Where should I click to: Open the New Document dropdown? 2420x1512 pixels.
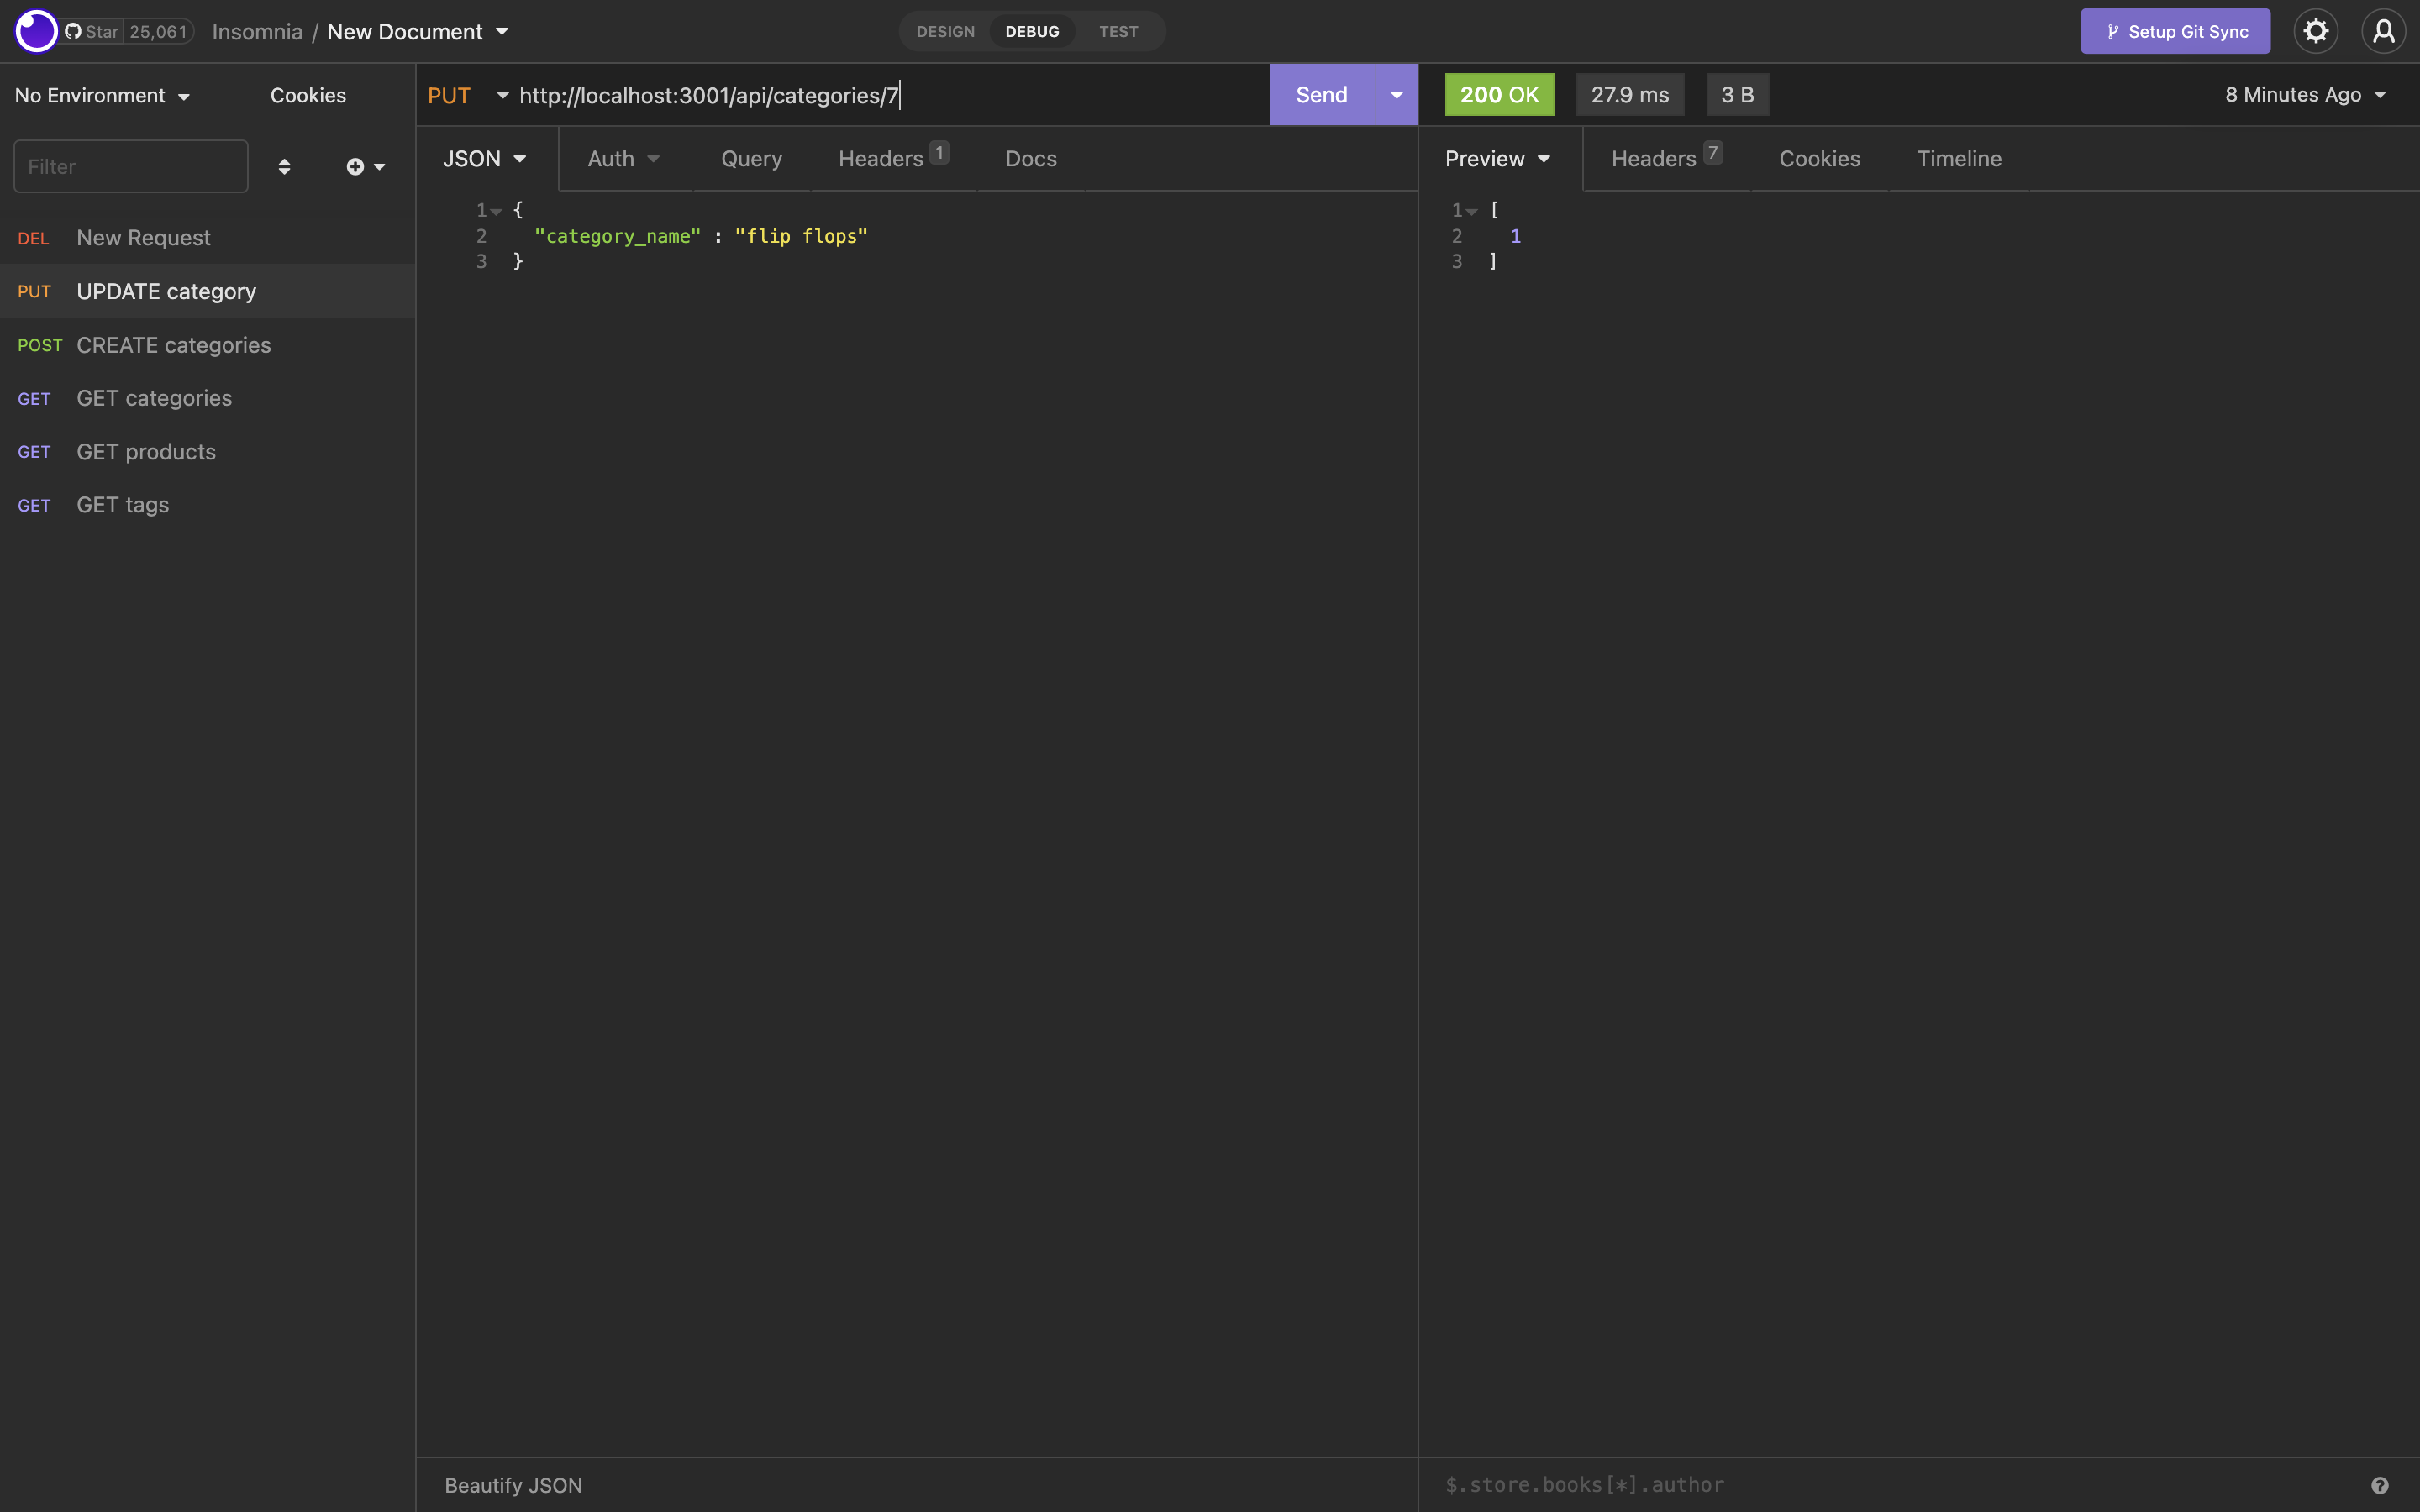click(x=418, y=32)
